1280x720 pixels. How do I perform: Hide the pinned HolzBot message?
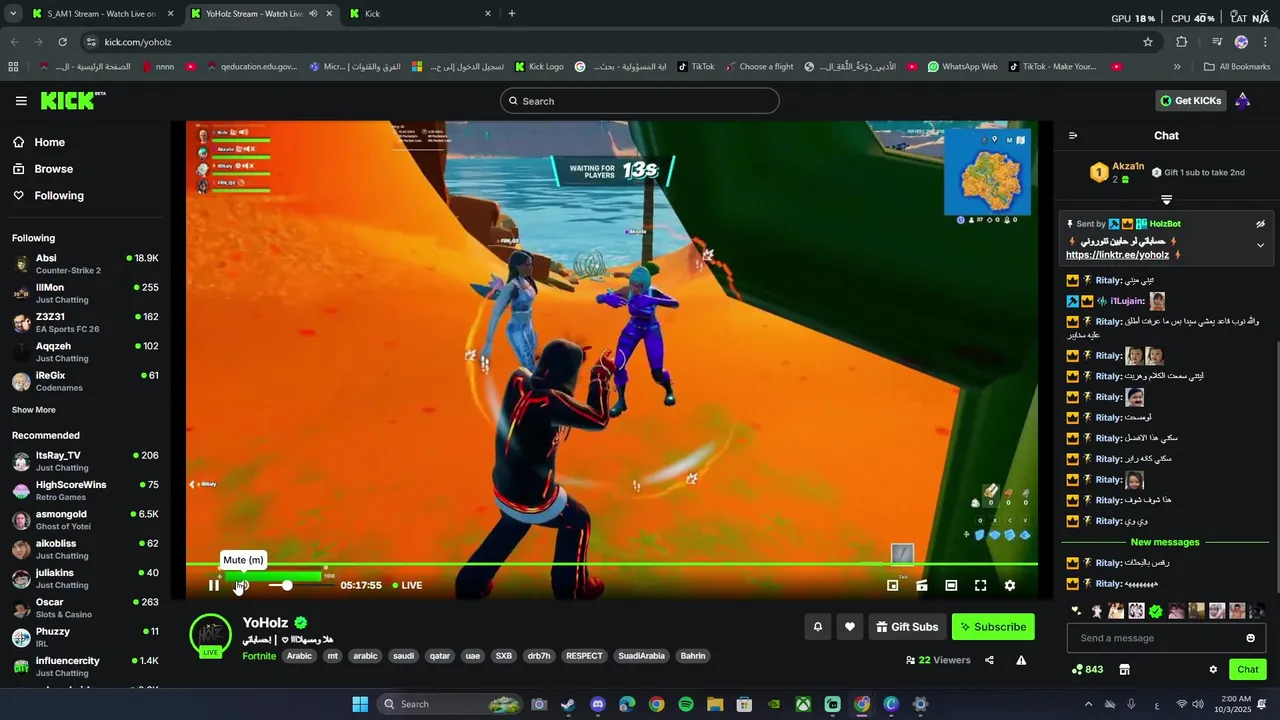(1260, 224)
